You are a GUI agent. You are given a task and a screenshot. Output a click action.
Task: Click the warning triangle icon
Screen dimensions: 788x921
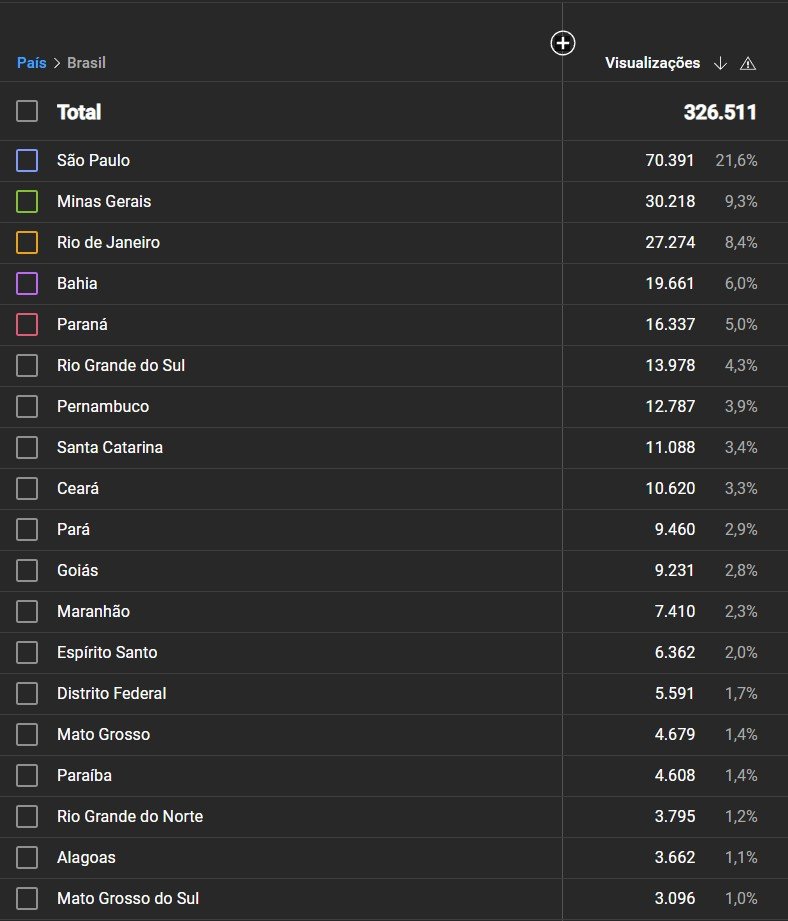point(747,64)
